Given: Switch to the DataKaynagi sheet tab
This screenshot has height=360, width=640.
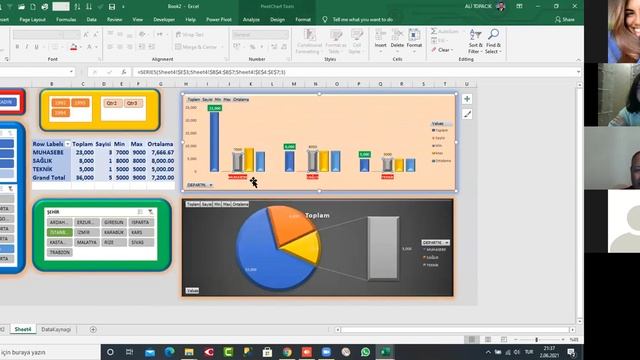Looking at the screenshot, I should 56,329.
